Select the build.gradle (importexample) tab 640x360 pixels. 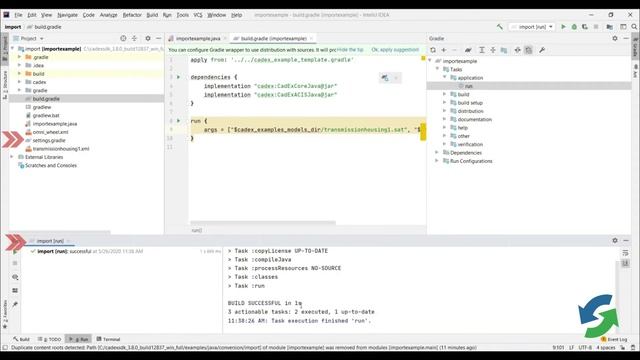273,38
